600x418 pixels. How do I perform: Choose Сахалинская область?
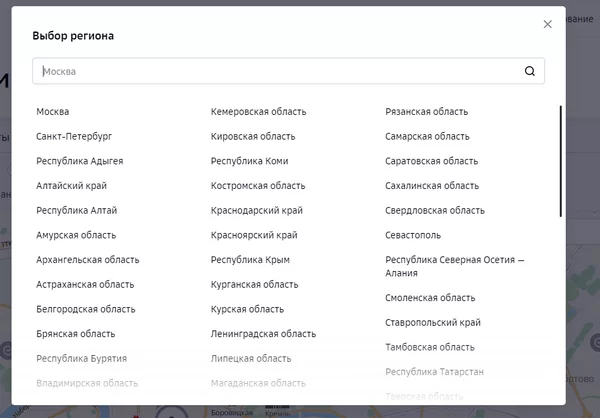(432, 186)
